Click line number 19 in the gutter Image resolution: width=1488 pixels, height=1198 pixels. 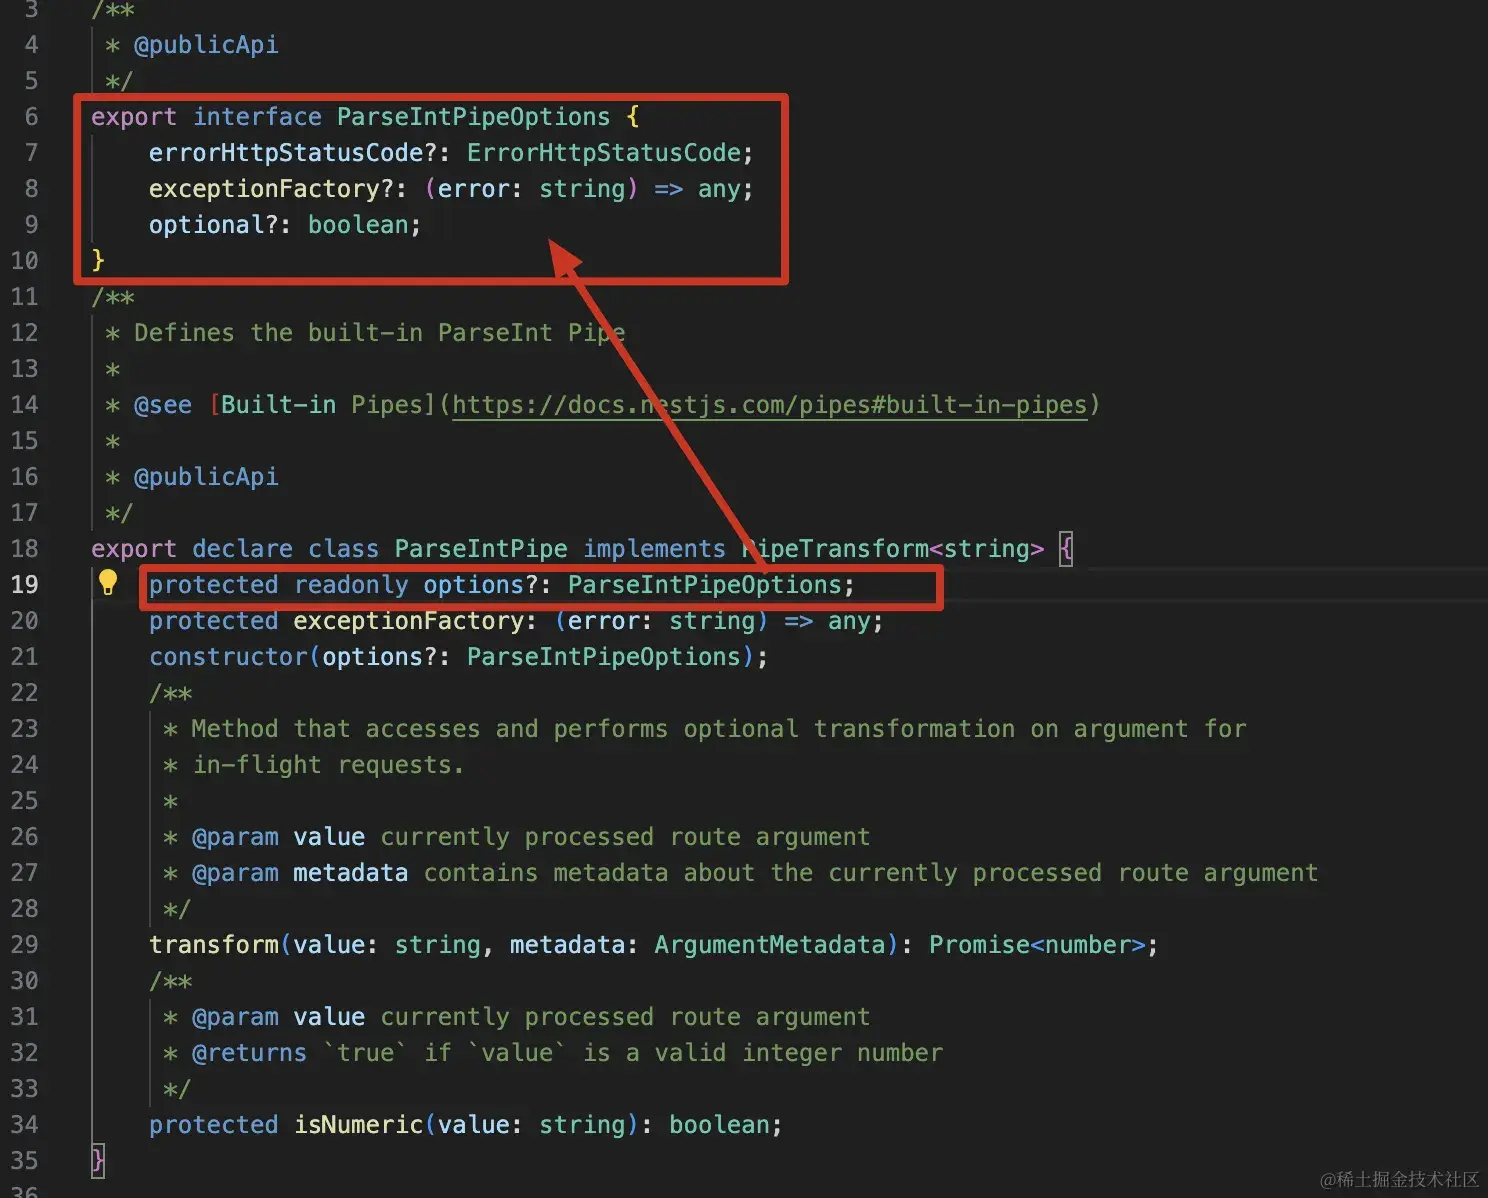tap(25, 584)
